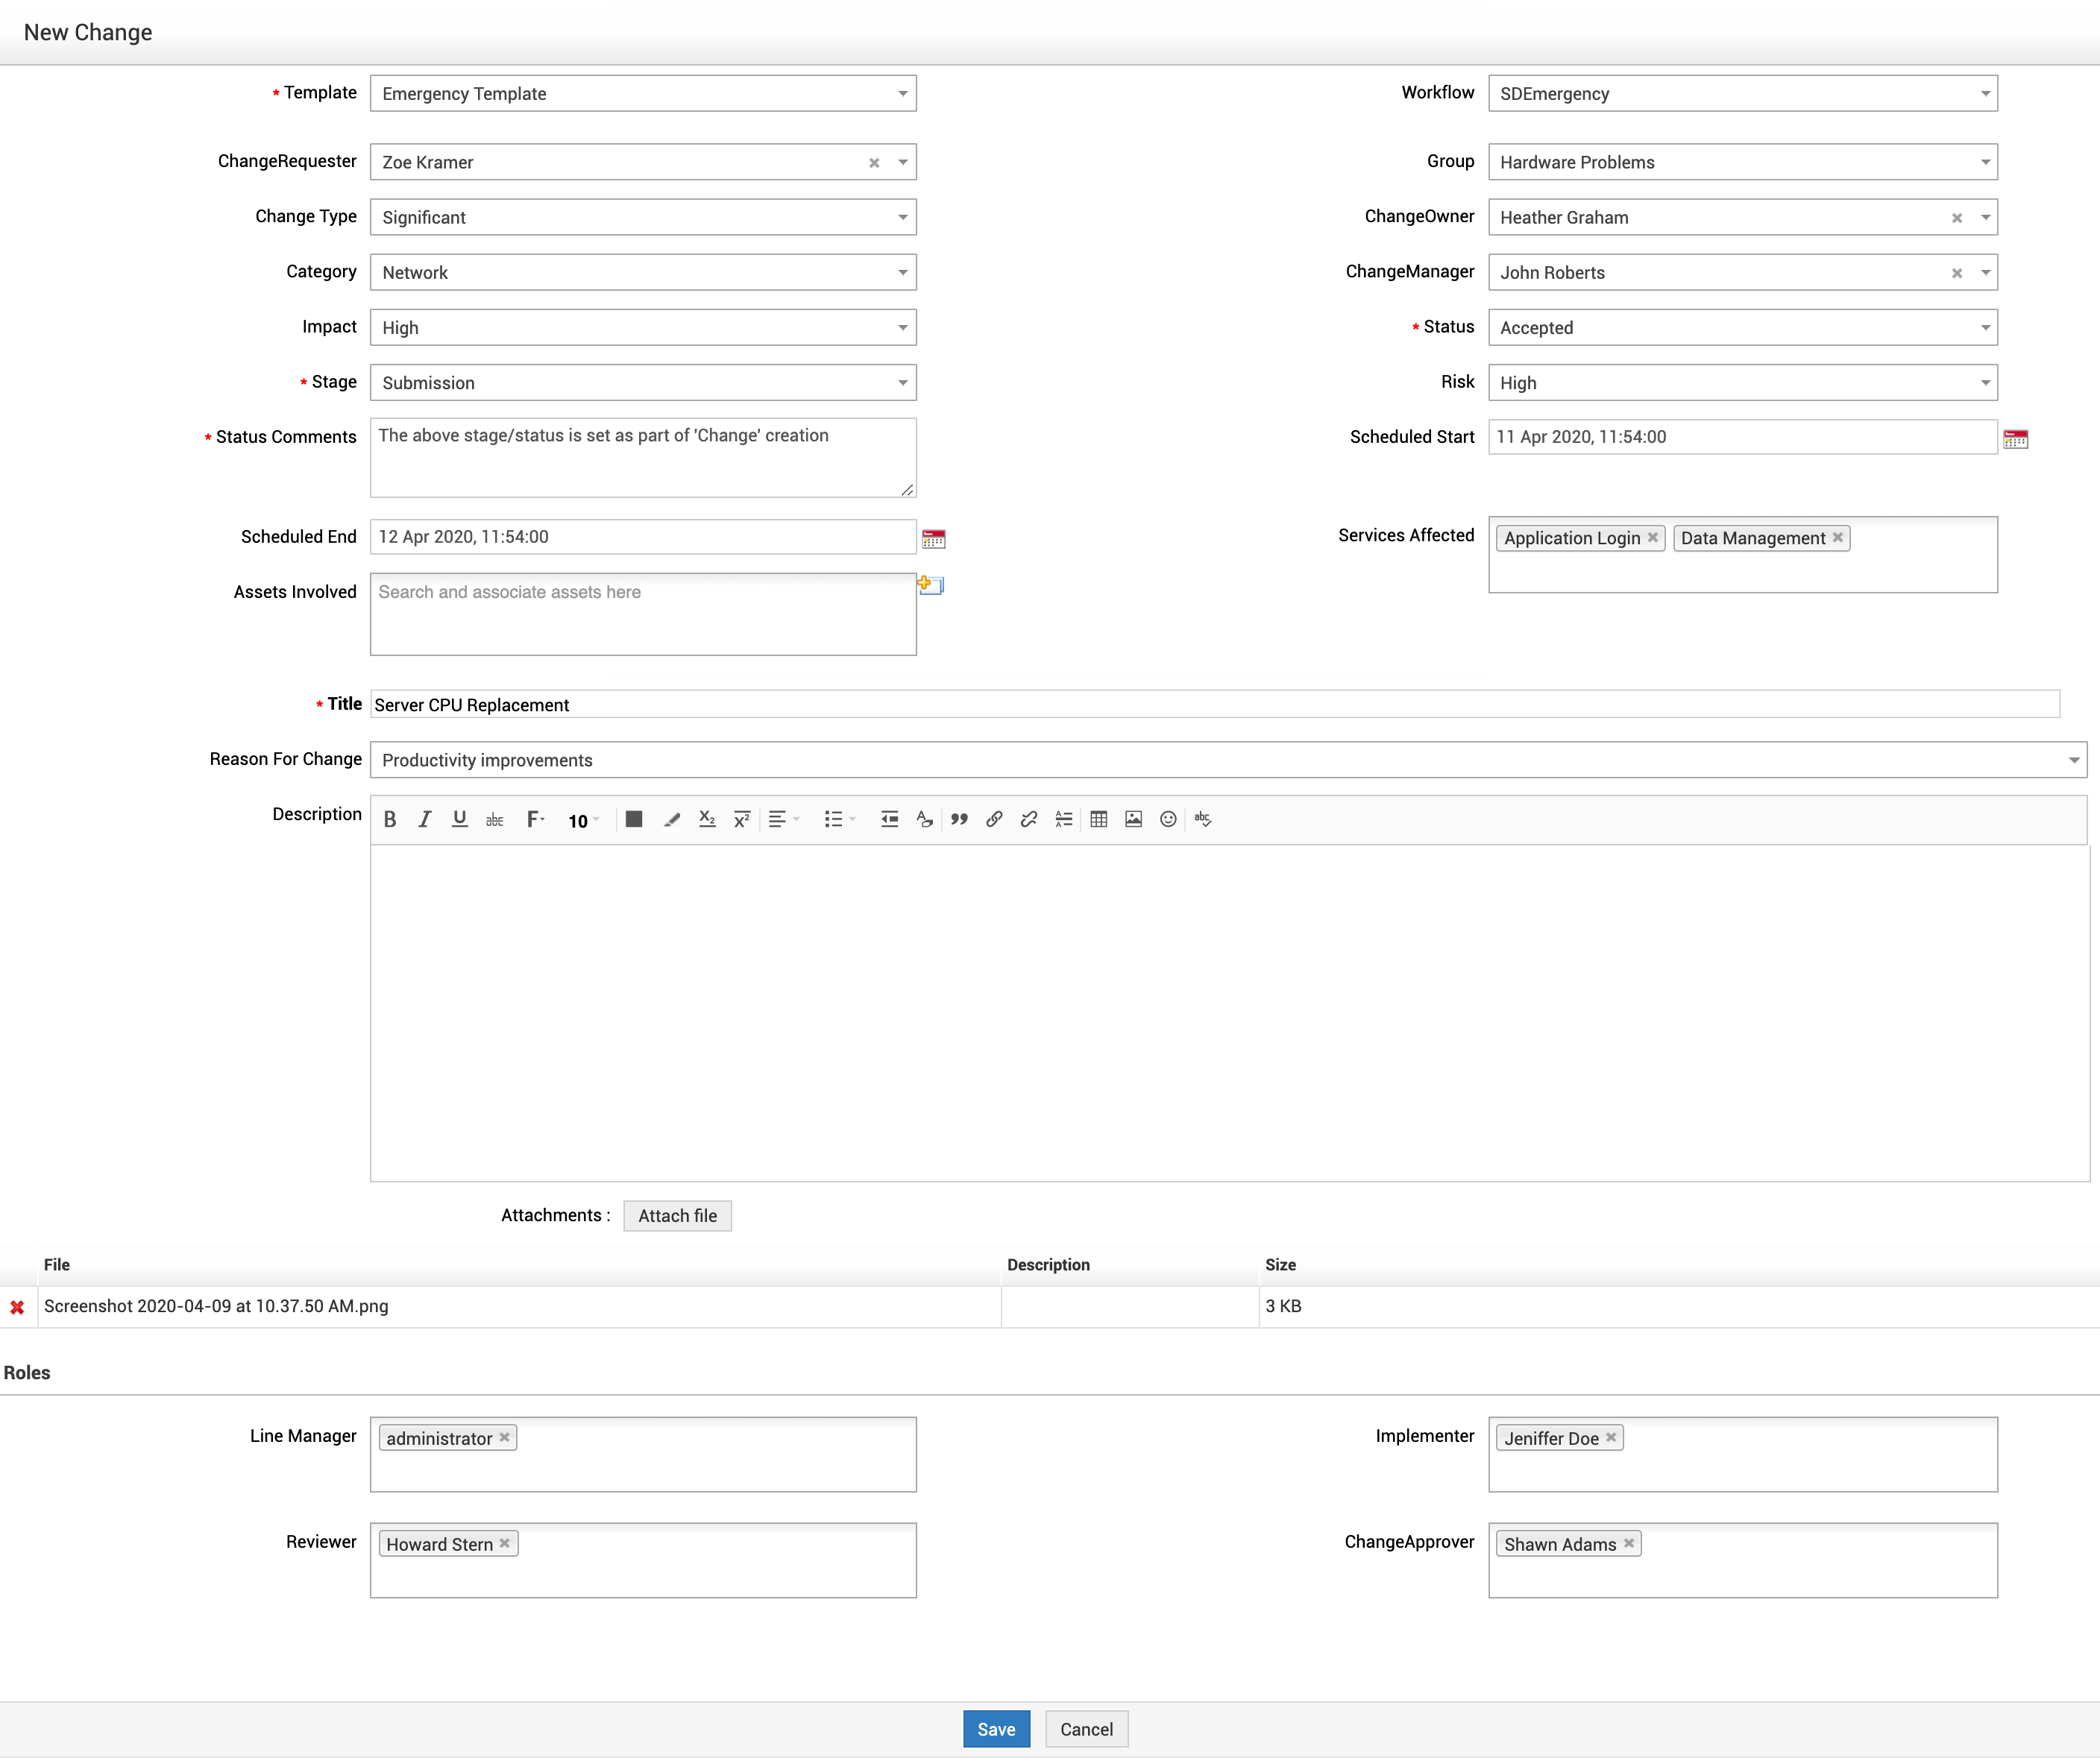Click the blockquote icon
Image resolution: width=2100 pixels, height=1758 pixels.
click(x=959, y=820)
